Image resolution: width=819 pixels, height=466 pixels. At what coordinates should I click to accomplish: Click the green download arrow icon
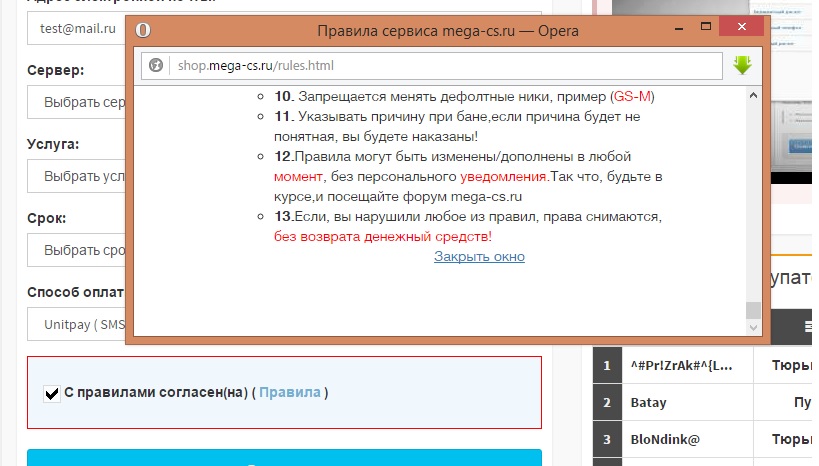742,65
